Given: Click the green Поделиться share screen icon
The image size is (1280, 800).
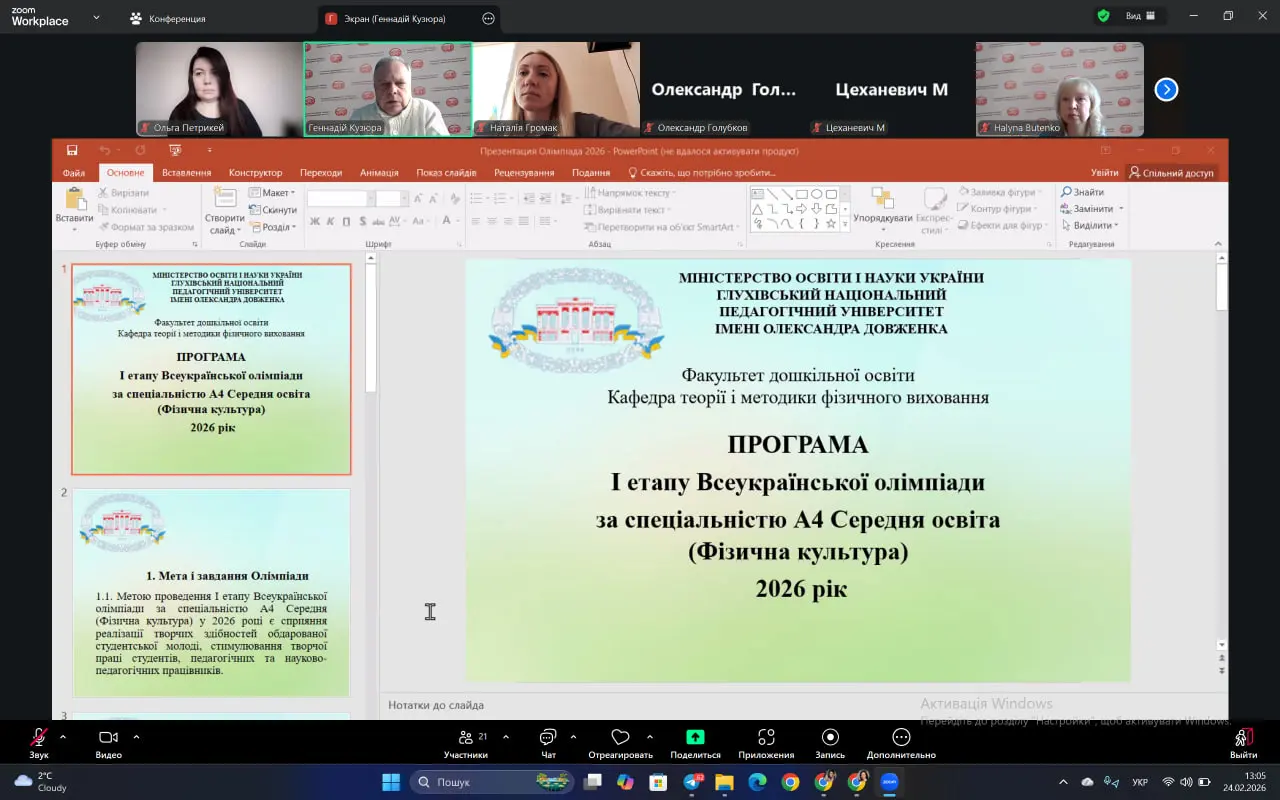Looking at the screenshot, I should [695, 738].
